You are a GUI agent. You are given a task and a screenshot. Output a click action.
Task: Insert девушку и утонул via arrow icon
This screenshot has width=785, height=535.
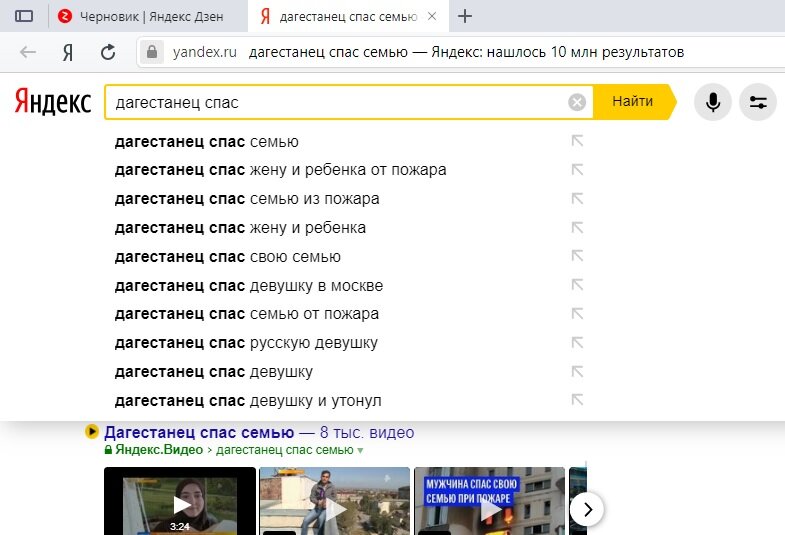click(x=577, y=400)
